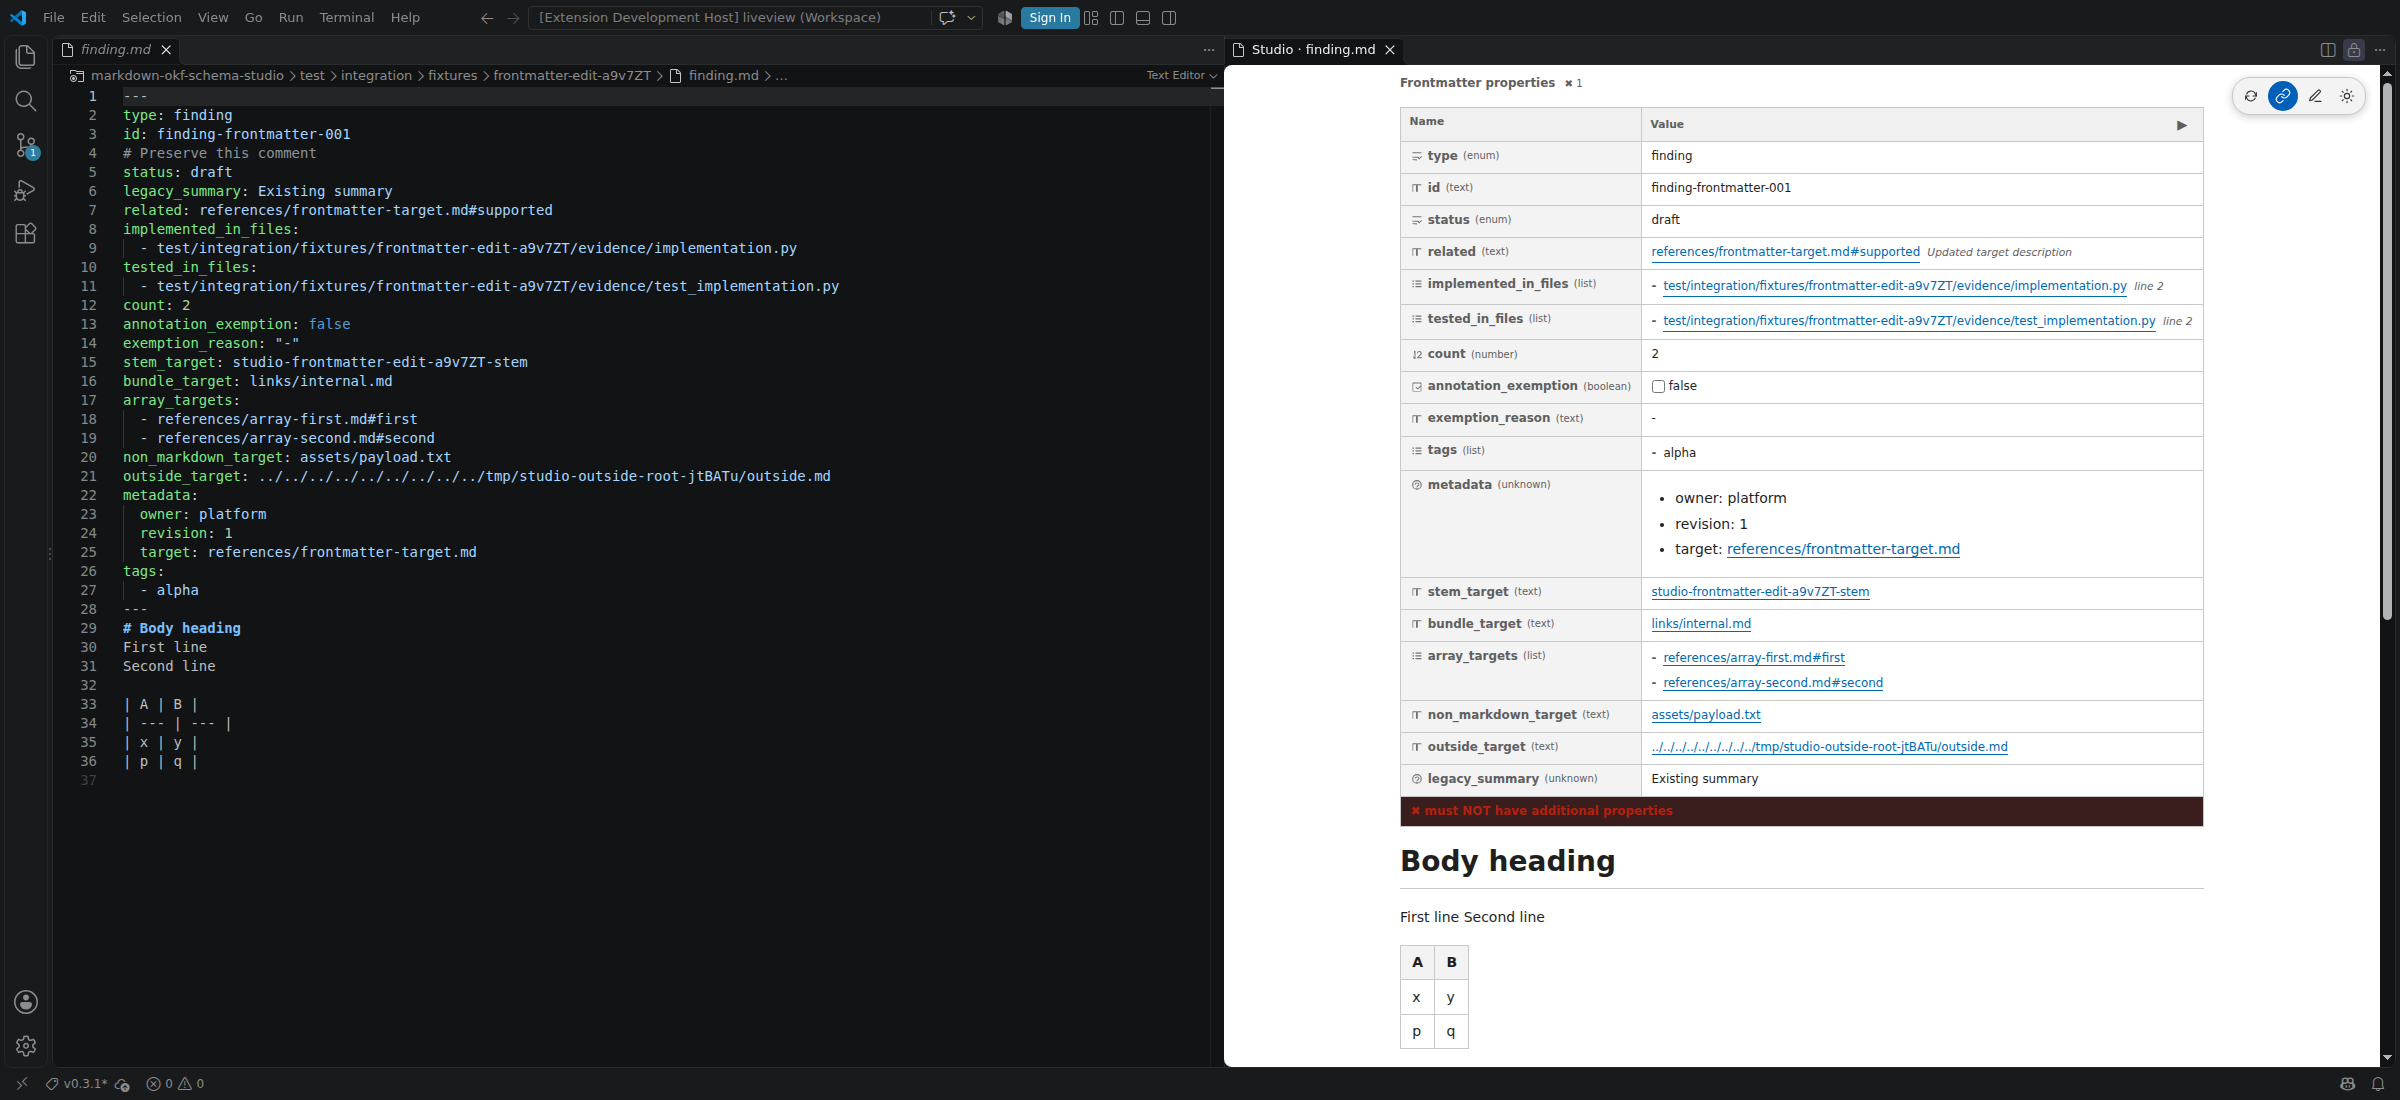Click the Sign In button
This screenshot has width=2400, height=1100.
click(x=1049, y=18)
